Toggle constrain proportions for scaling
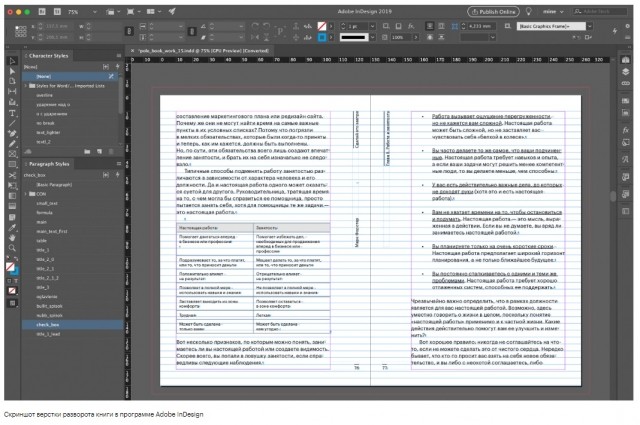 tap(192, 31)
